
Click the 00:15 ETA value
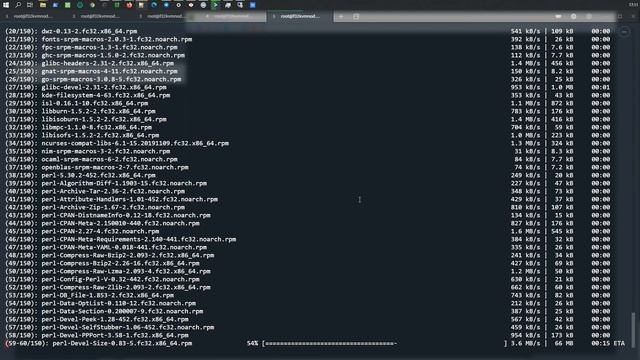click(608, 343)
